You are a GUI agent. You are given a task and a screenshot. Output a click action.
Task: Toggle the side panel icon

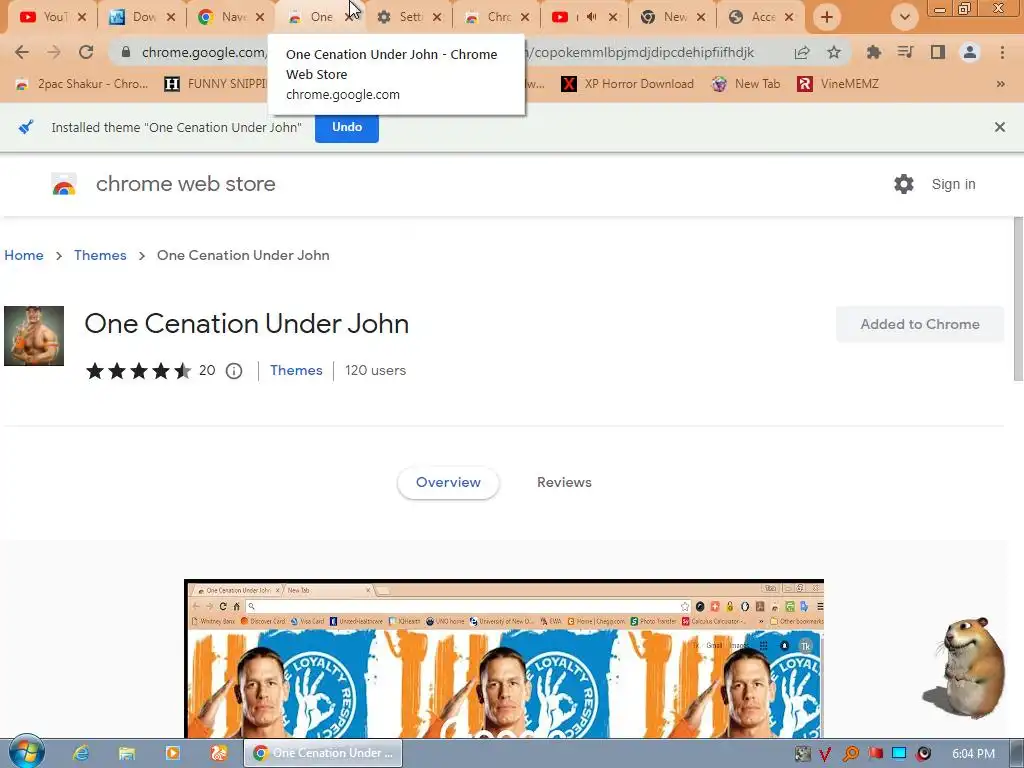[x=938, y=52]
